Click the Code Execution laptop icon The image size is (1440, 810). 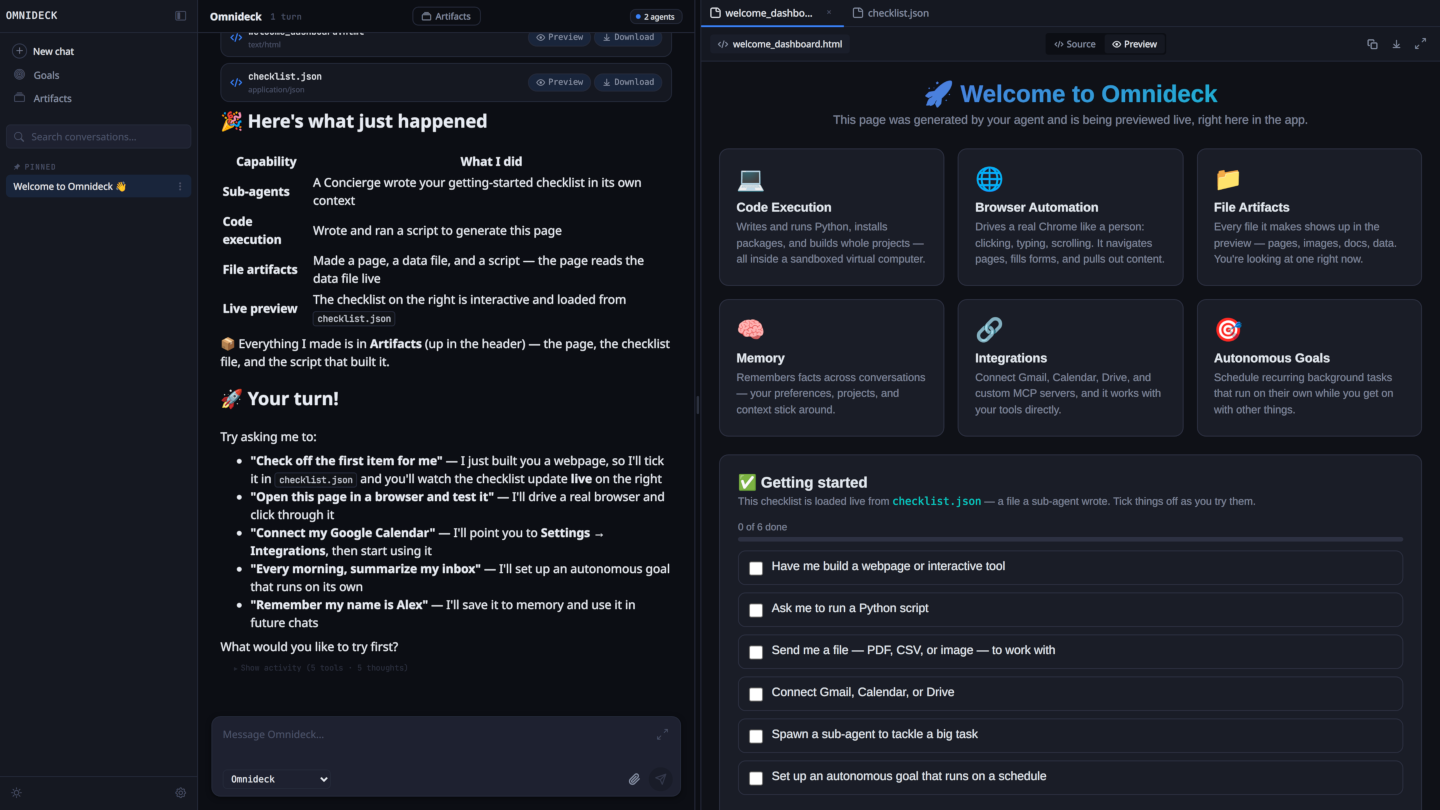point(750,179)
